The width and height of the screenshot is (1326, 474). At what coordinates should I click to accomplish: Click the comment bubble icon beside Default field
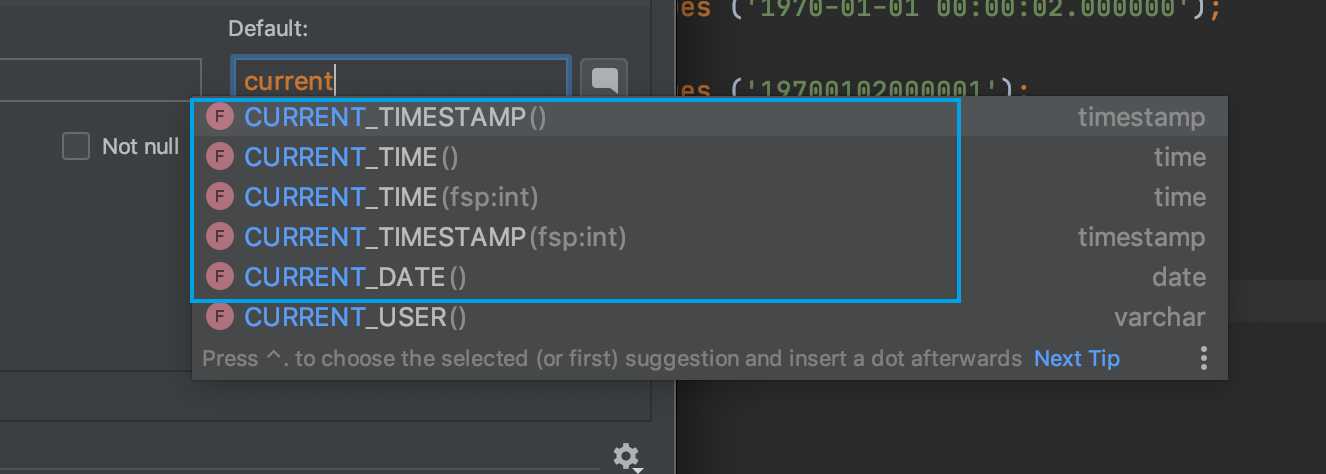click(x=604, y=80)
